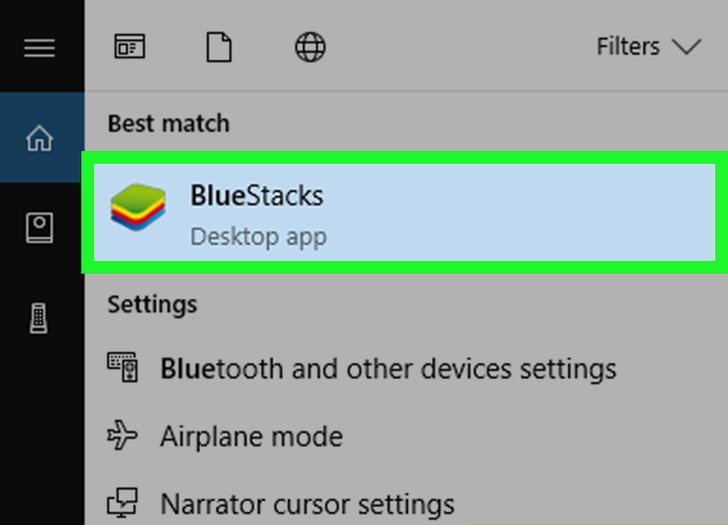Viewport: 728px width, 525px height.
Task: Click the Narrator cursor settings icon
Action: coord(124,501)
